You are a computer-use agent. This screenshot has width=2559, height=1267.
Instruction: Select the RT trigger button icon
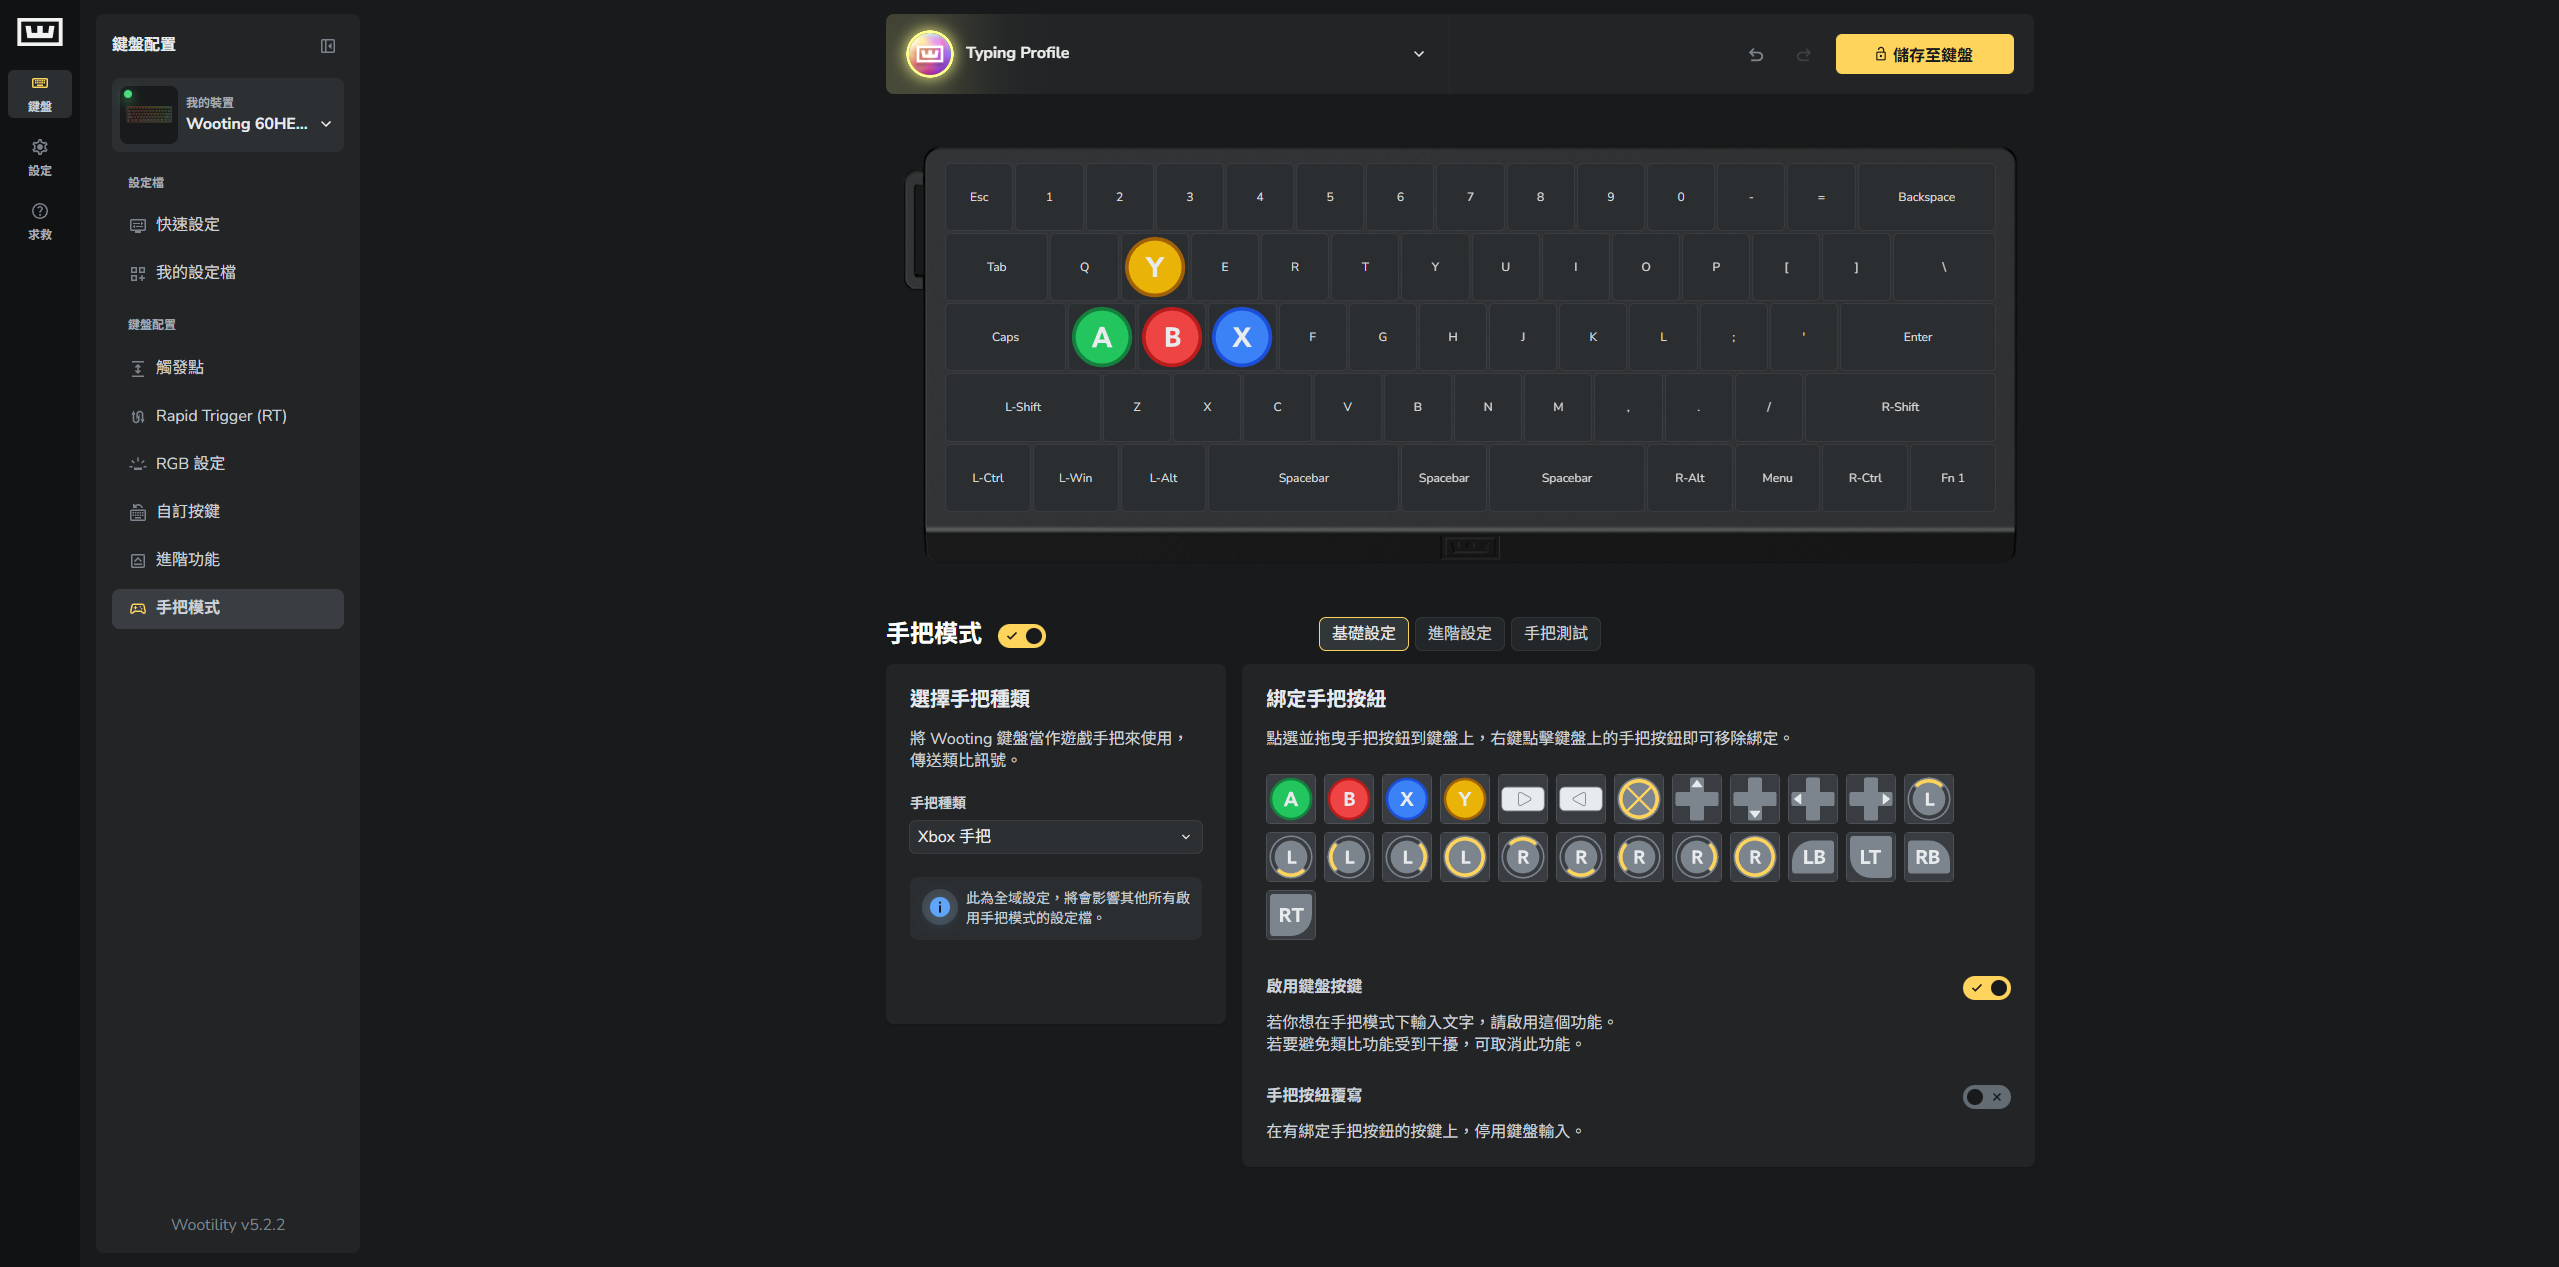[1290, 915]
